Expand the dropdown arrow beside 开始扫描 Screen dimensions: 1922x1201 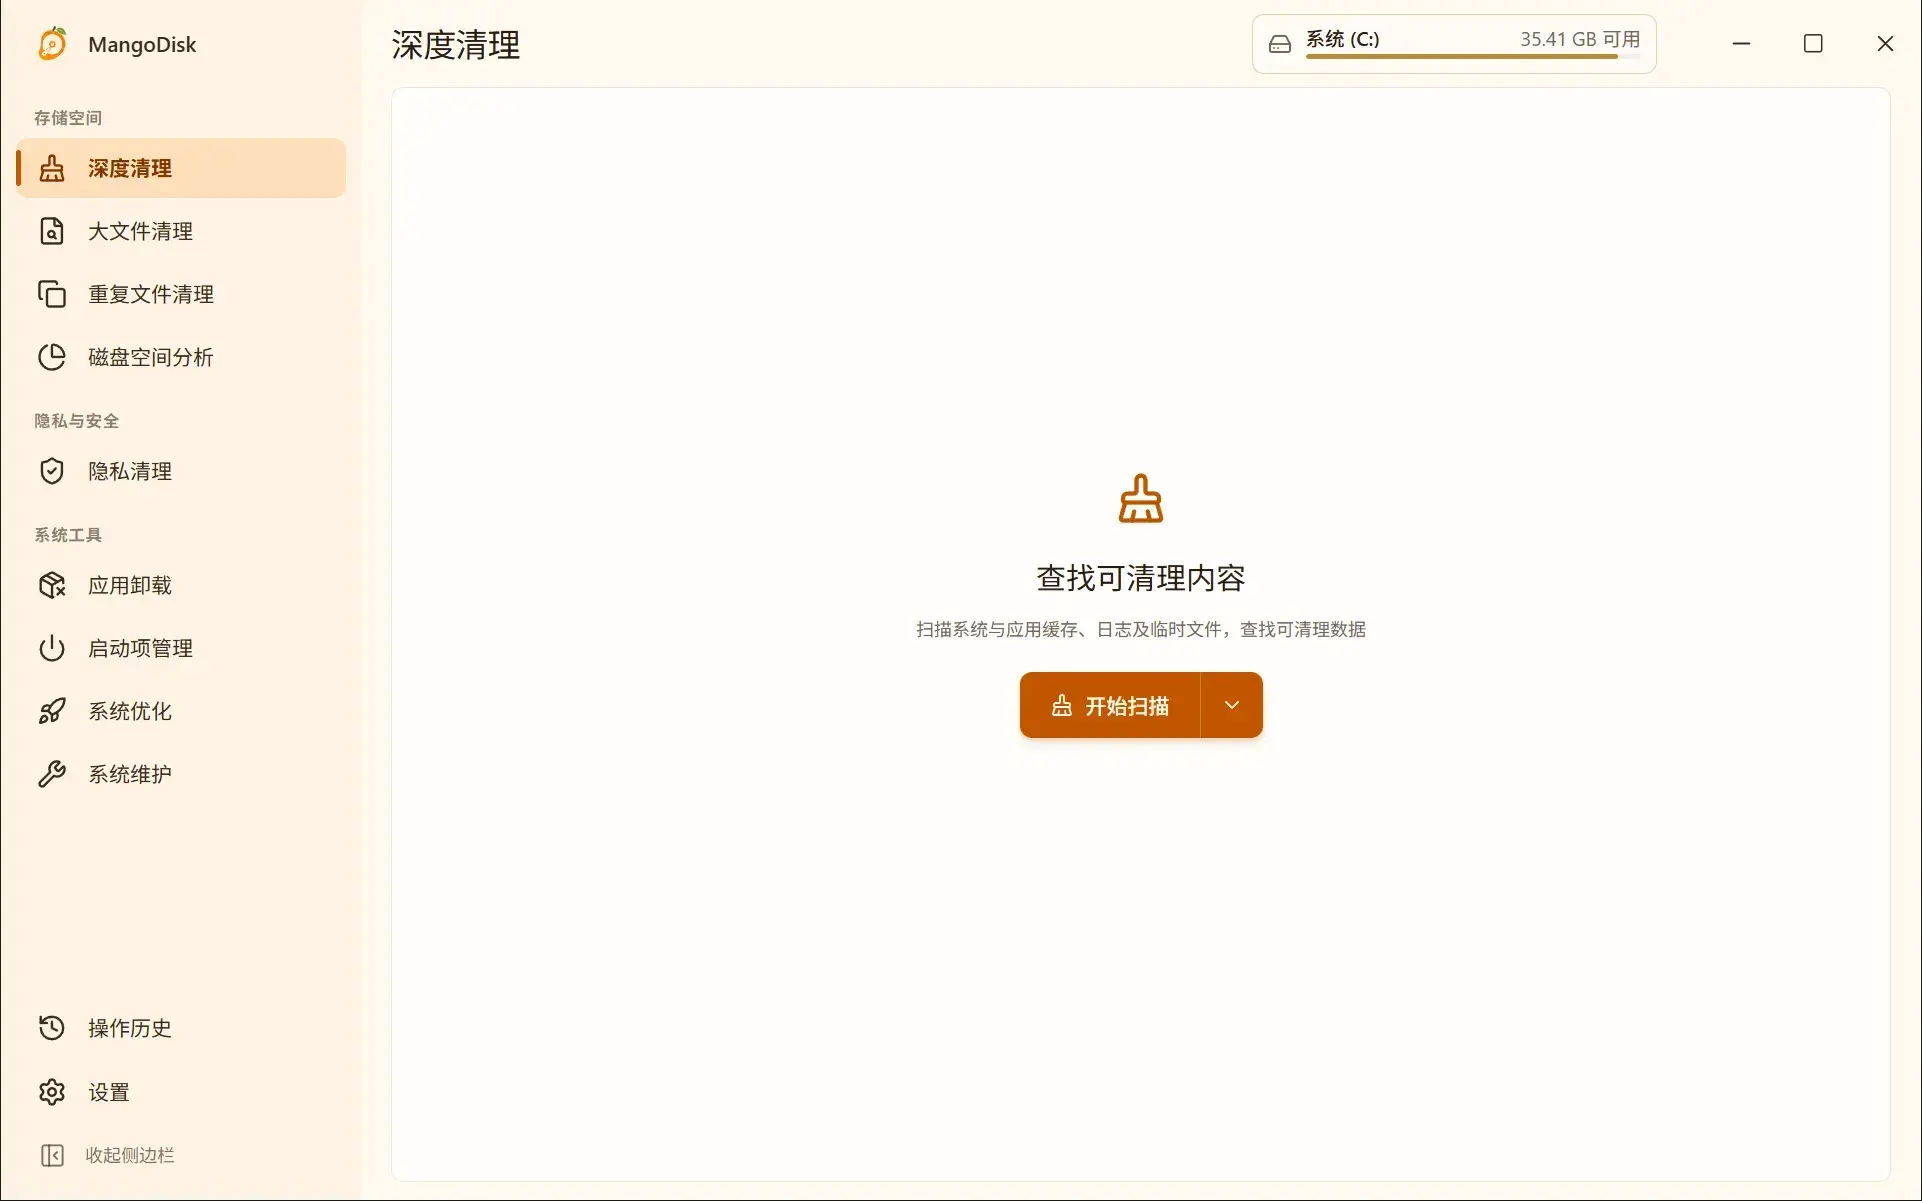(x=1232, y=705)
